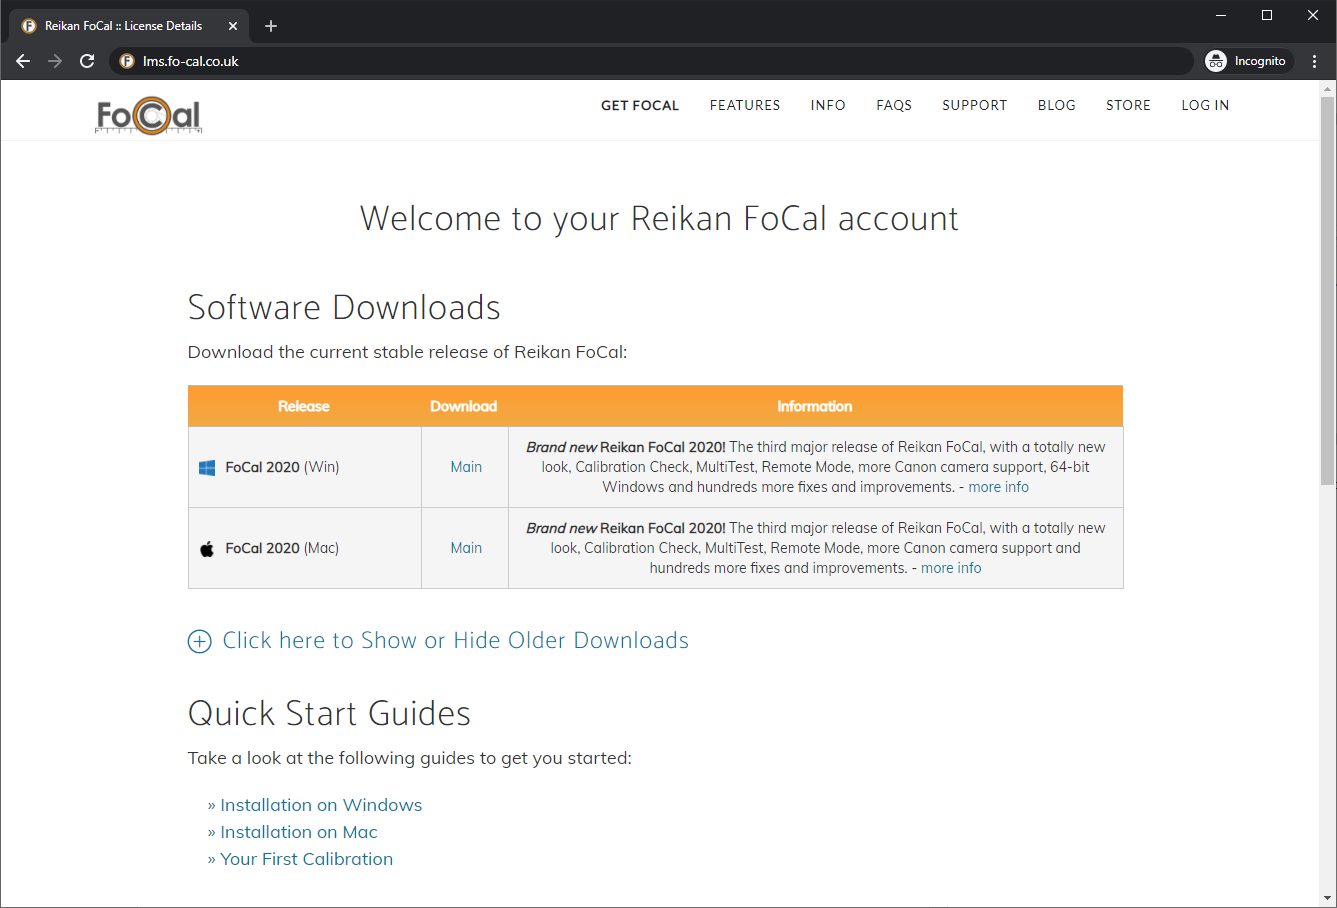Open INFO menu item
Viewport: 1337px width, 908px height.
coord(828,105)
